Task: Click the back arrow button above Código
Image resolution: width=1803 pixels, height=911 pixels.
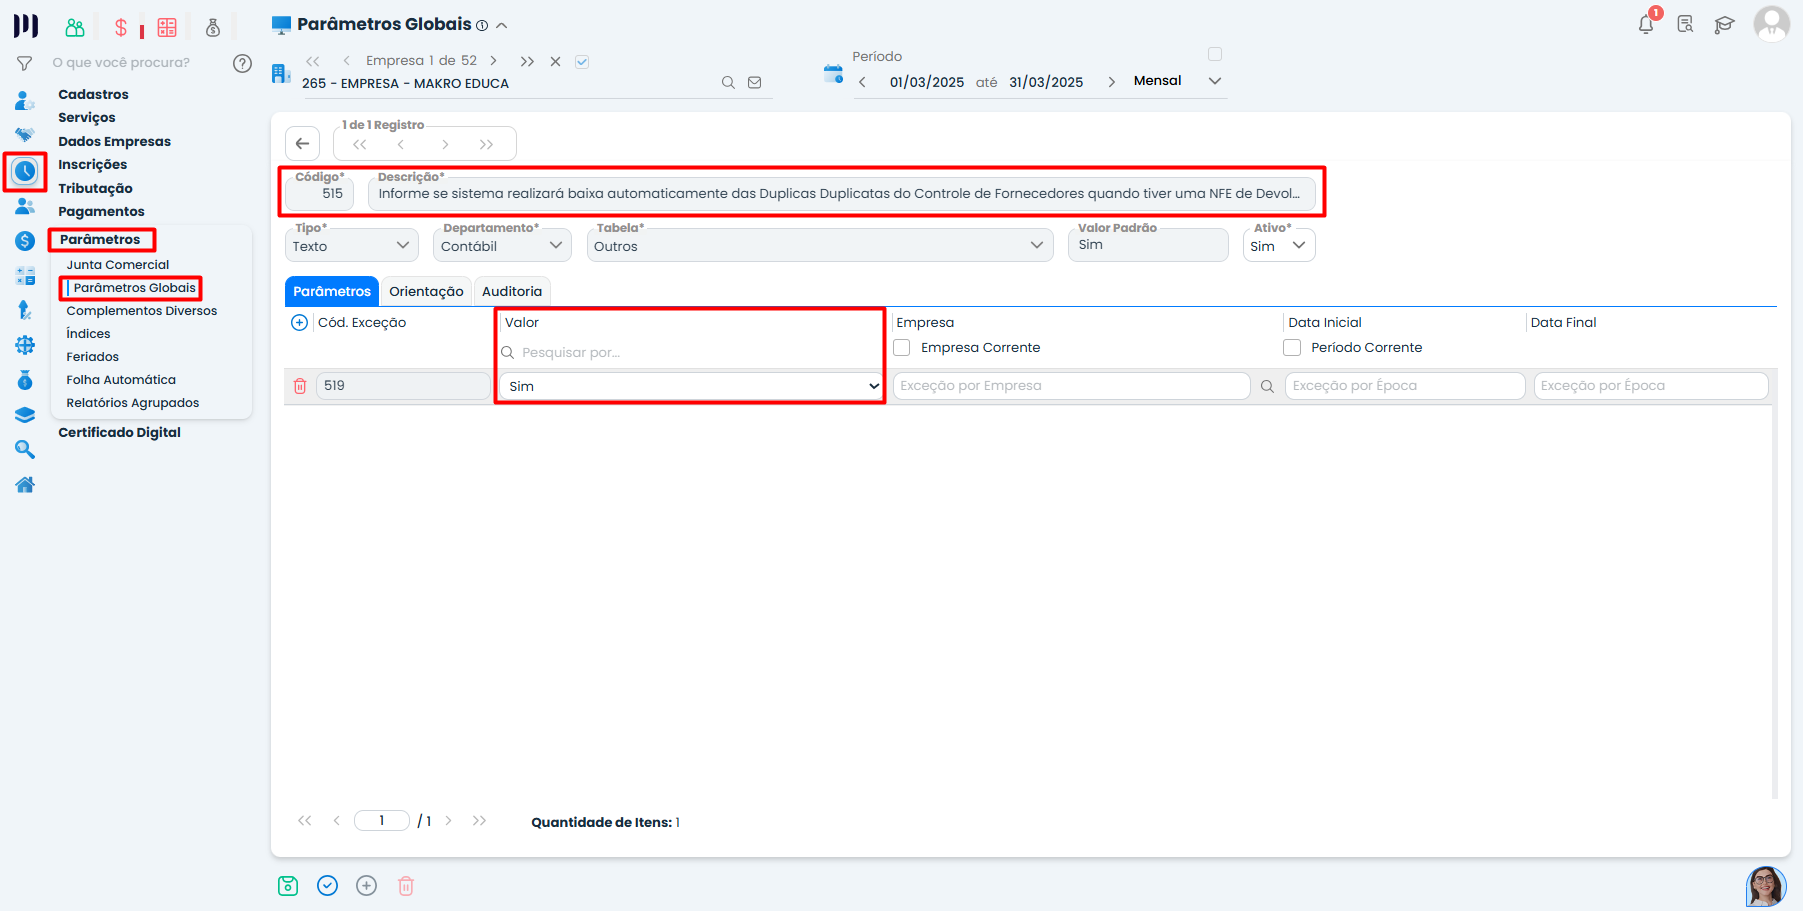Action: (302, 144)
